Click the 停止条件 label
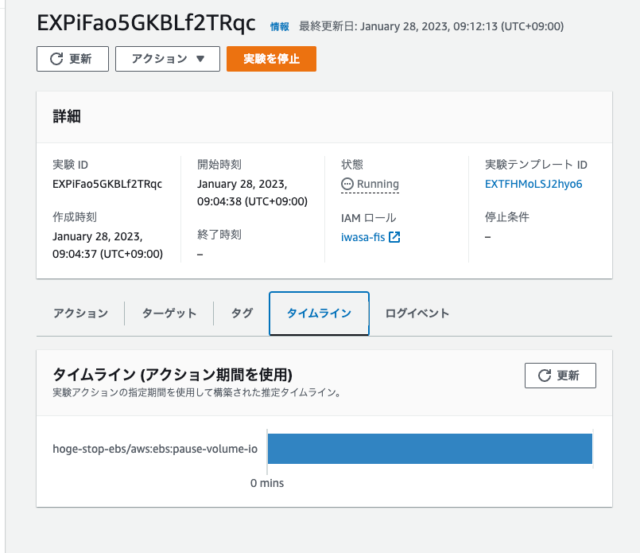 507,217
